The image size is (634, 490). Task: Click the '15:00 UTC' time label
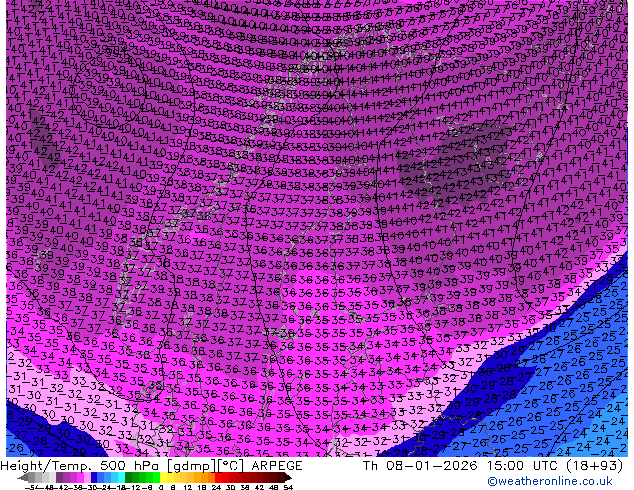click(x=522, y=466)
